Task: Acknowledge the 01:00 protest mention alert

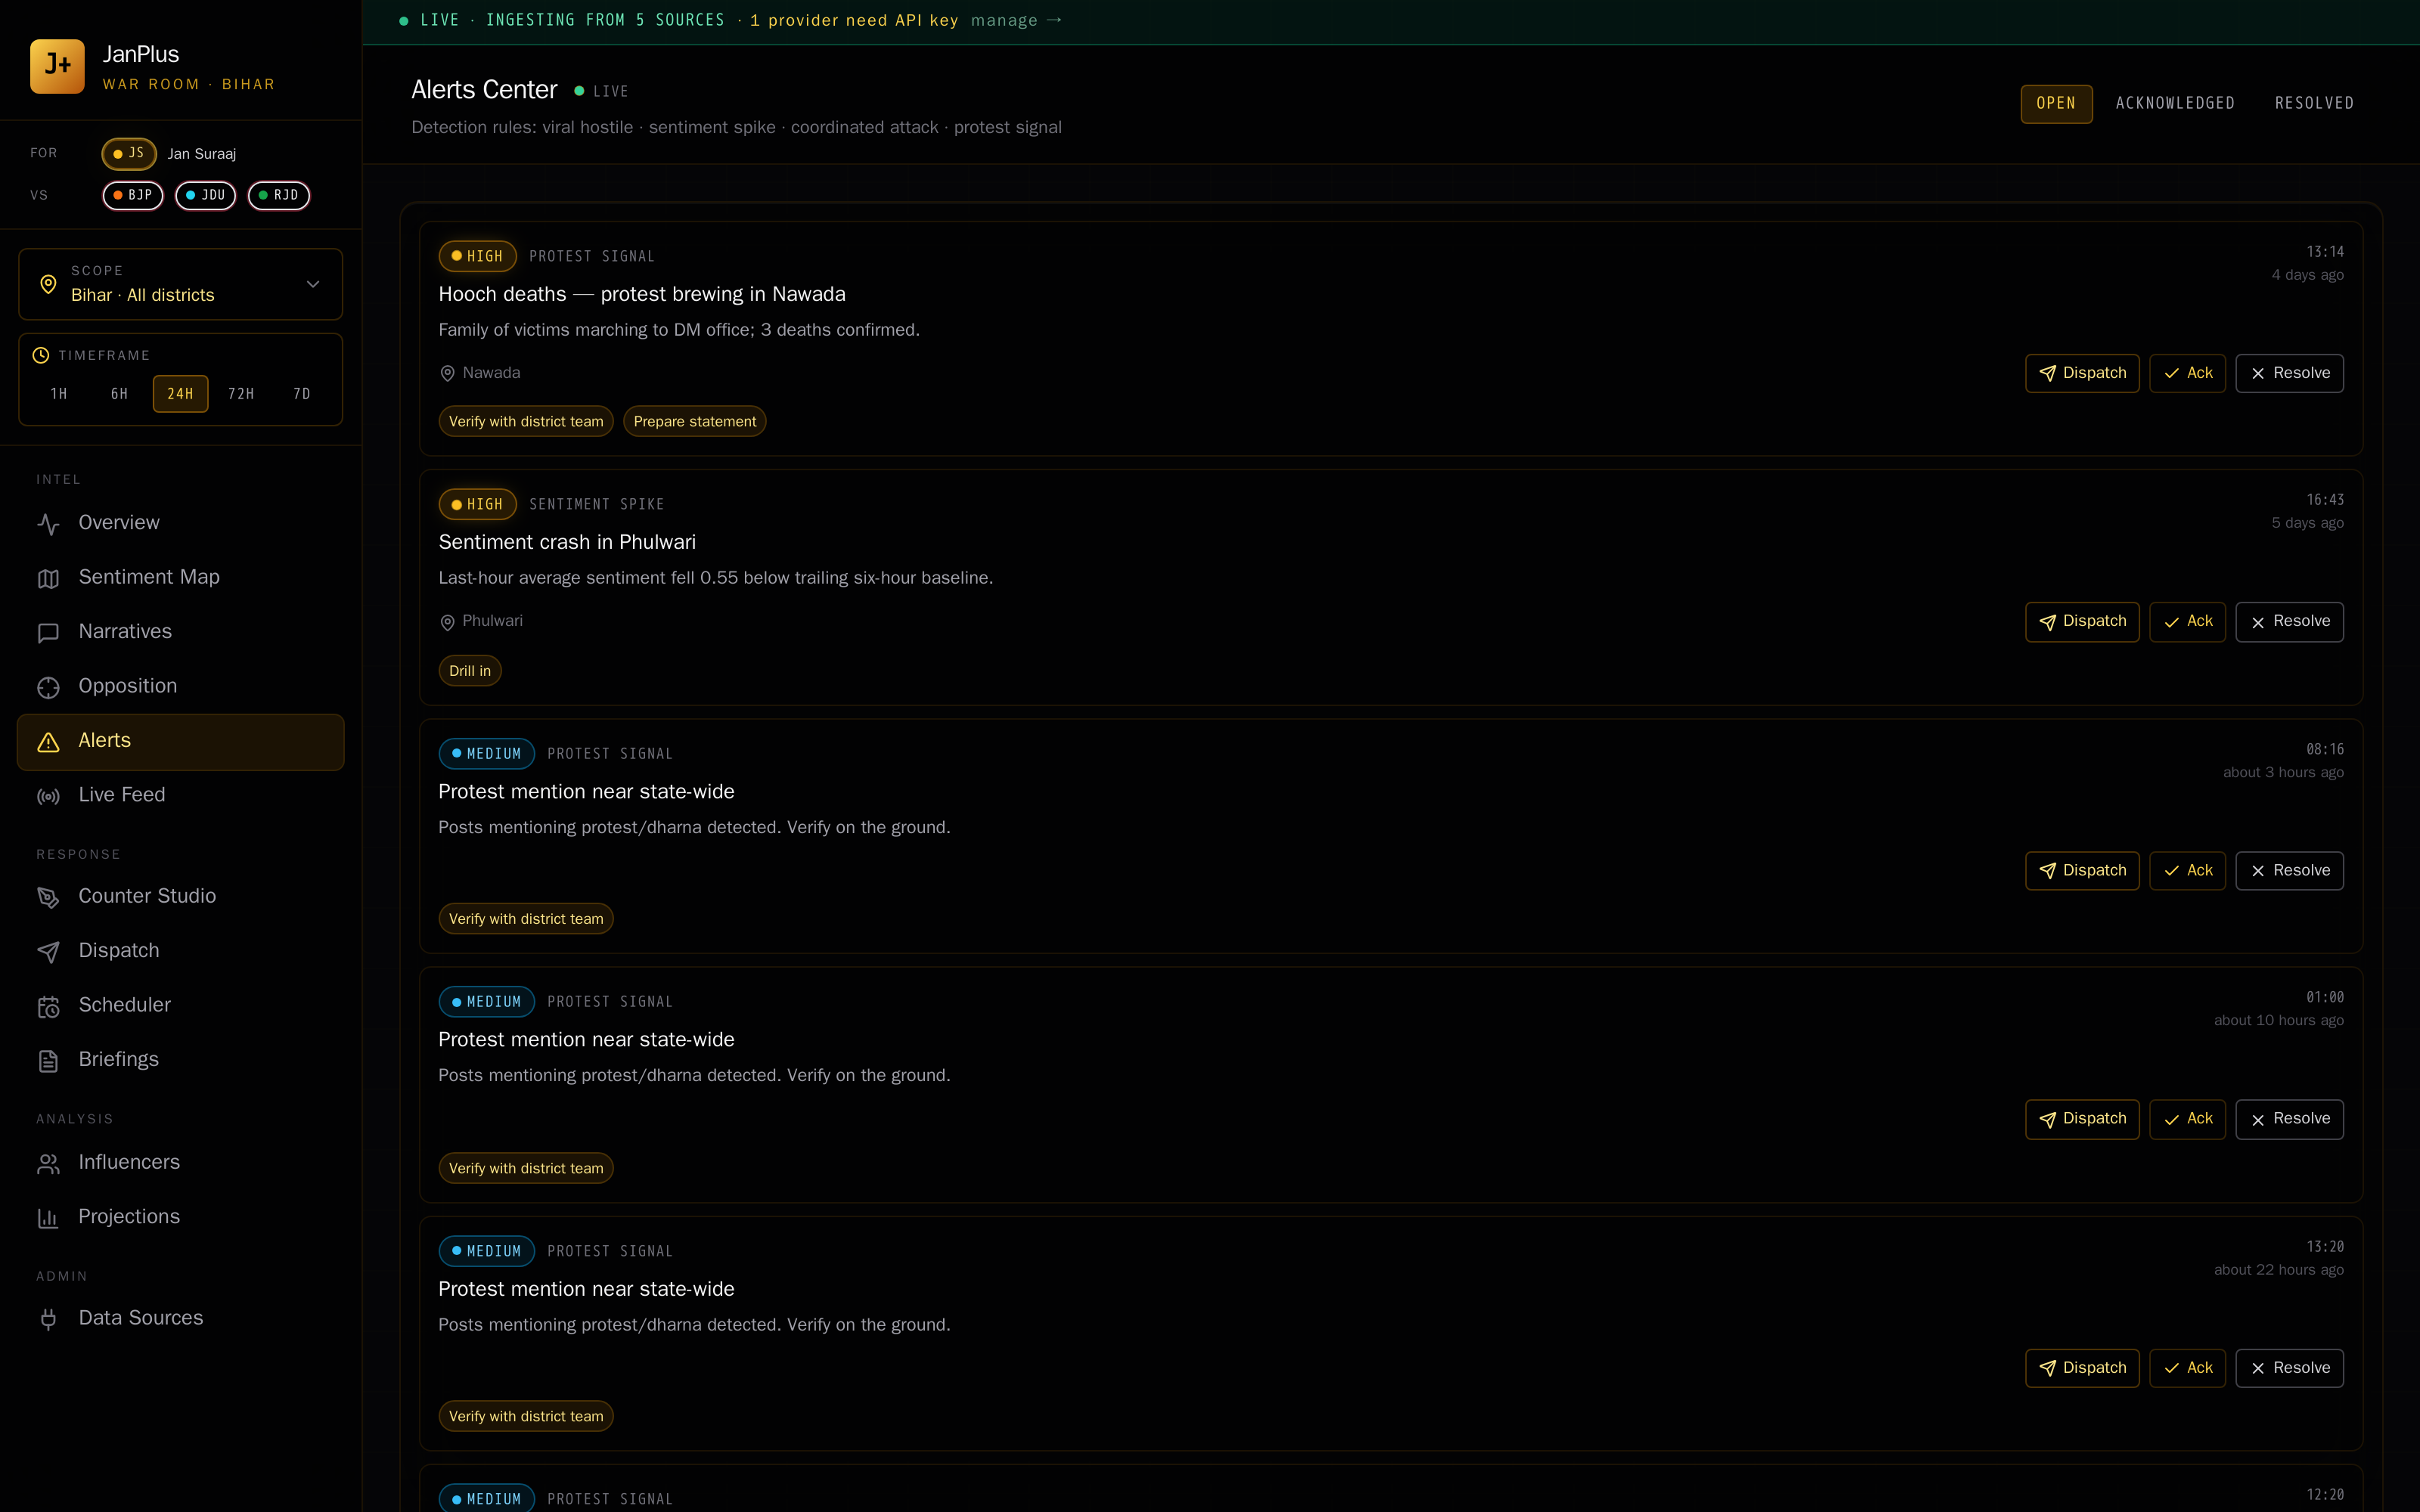Action: pos(2187,1119)
